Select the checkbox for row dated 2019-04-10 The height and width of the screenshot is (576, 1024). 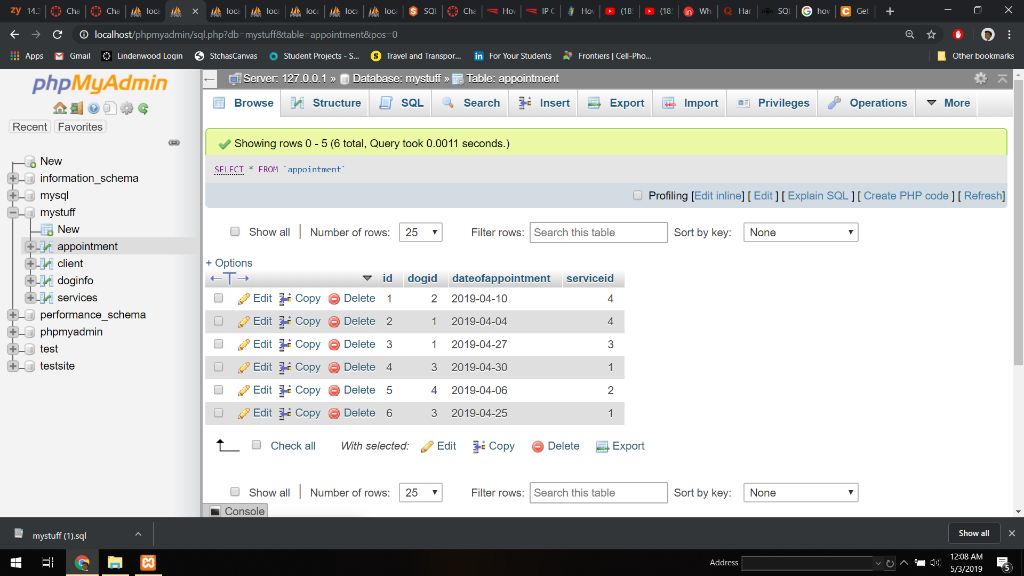pyautogui.click(x=219, y=298)
